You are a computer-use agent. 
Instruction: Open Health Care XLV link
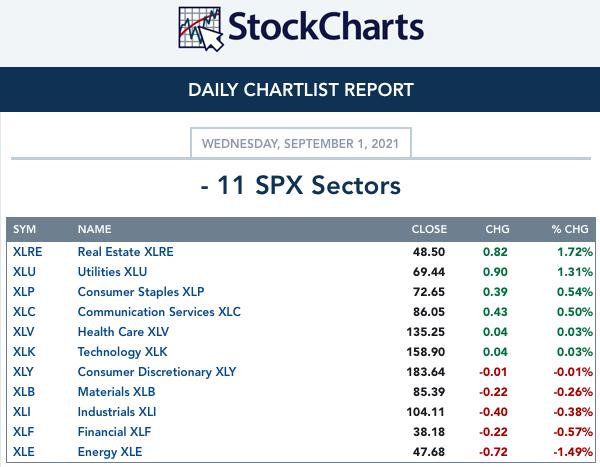tap(123, 332)
